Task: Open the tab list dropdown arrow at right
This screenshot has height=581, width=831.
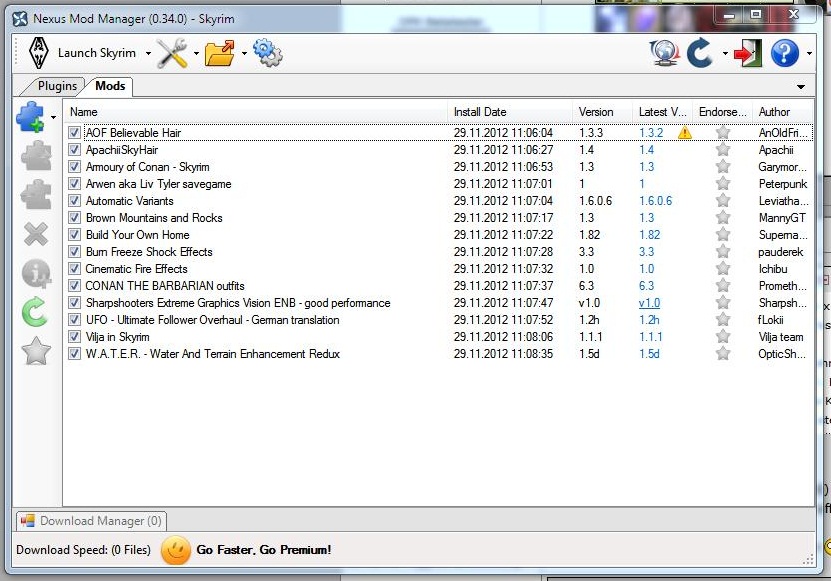Action: click(801, 87)
